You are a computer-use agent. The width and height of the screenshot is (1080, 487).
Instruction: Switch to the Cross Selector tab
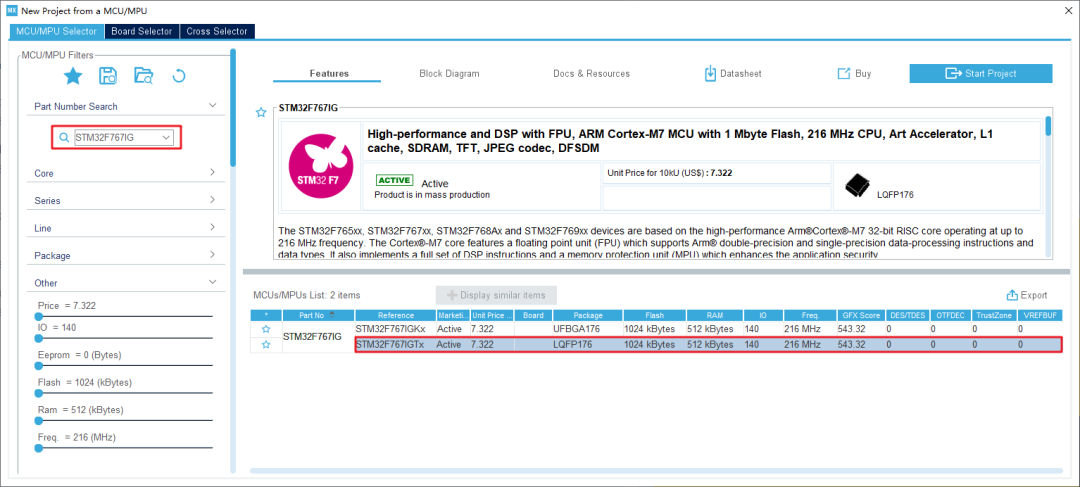[x=217, y=31]
